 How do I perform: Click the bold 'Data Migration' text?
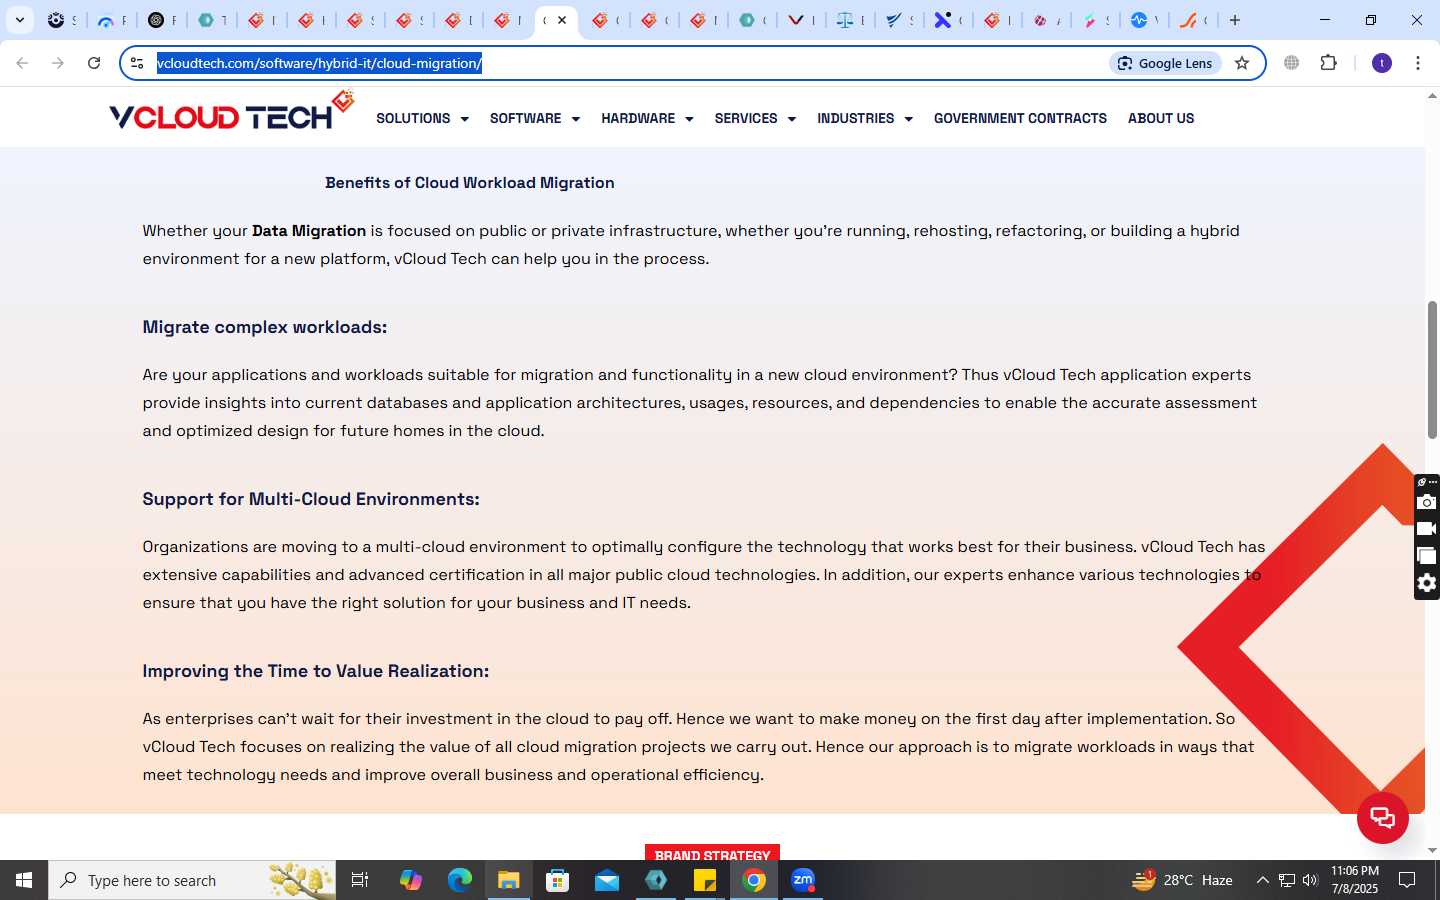309,231
